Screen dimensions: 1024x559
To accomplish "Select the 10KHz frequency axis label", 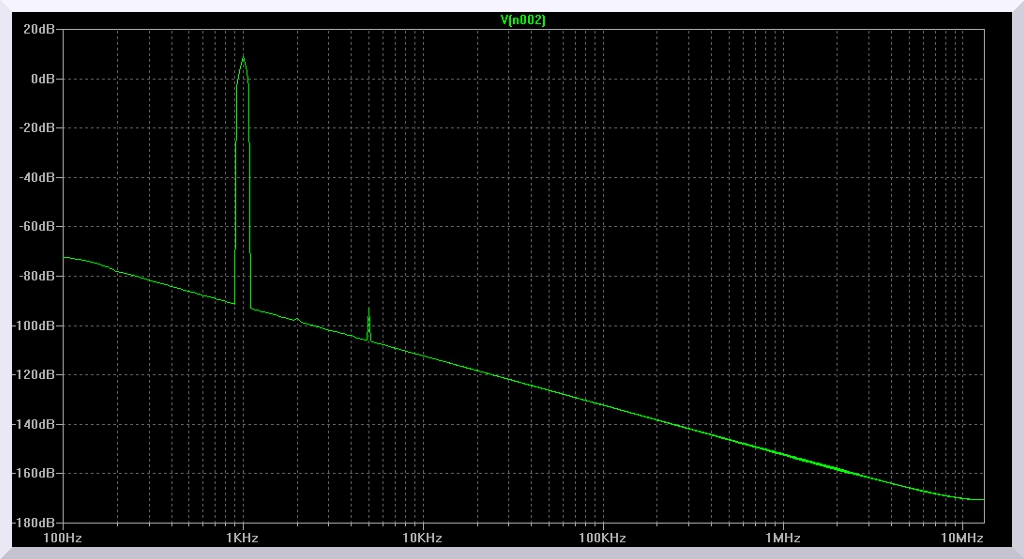I will click(x=422, y=538).
